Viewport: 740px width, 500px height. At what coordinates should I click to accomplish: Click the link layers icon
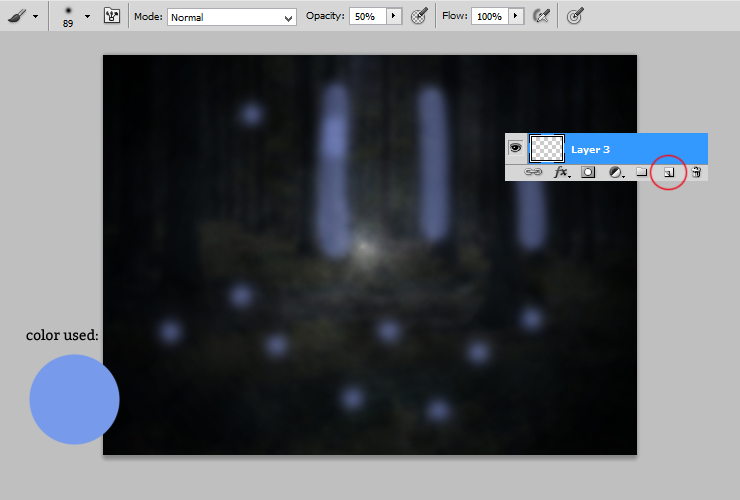pos(533,172)
